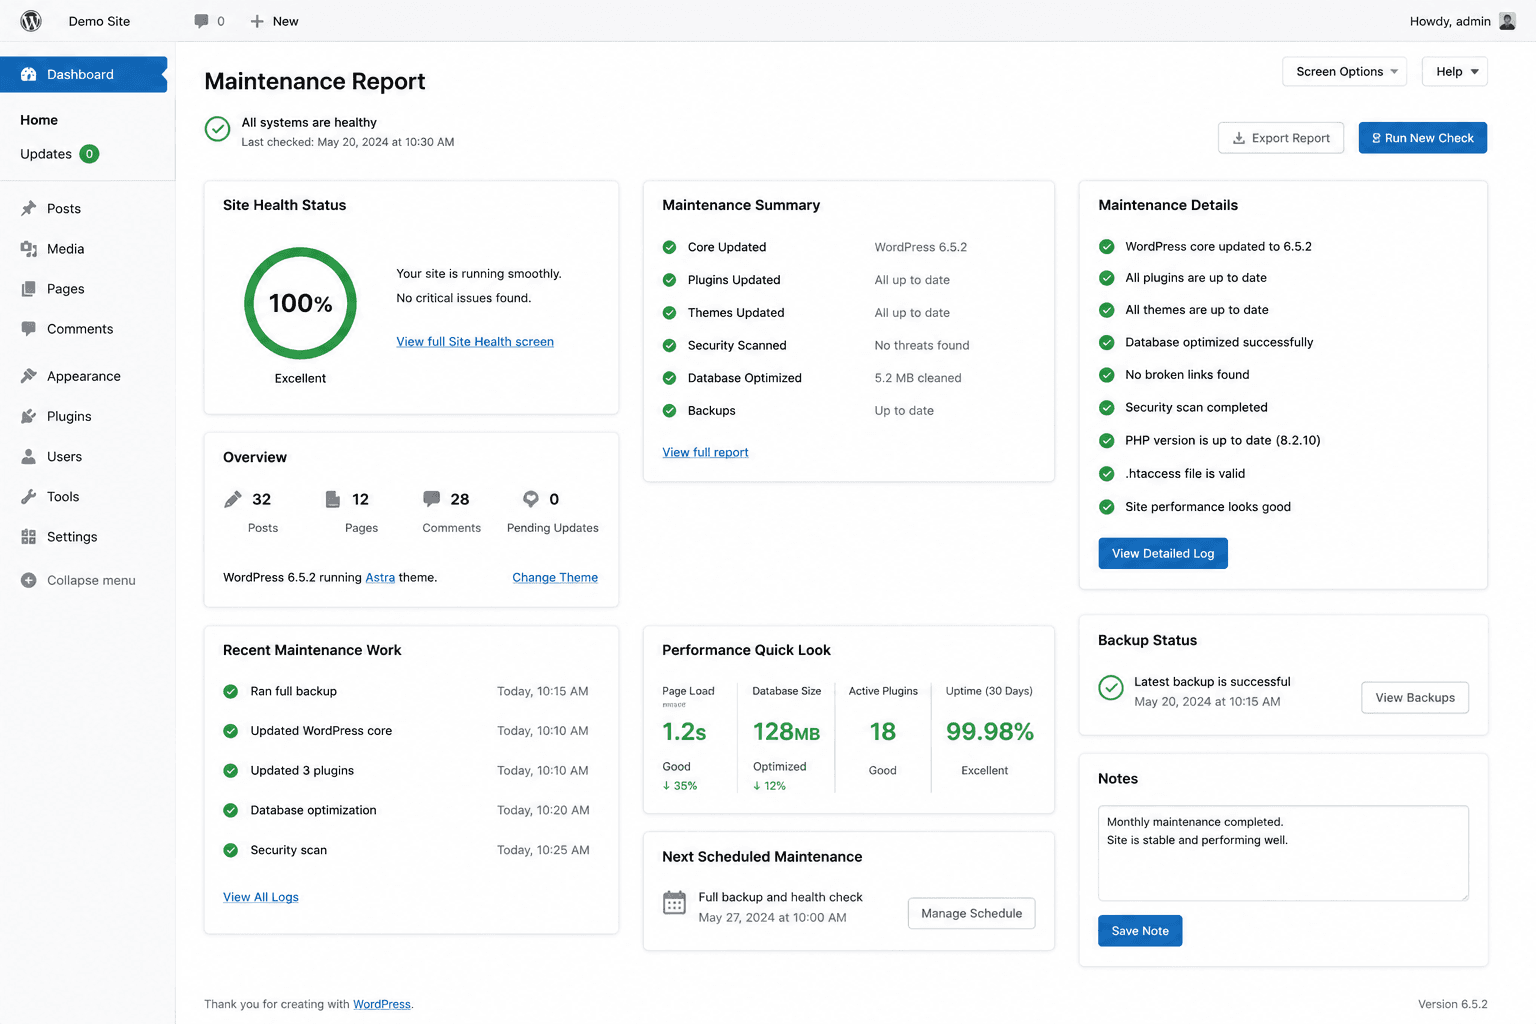Image resolution: width=1536 pixels, height=1024 pixels.
Task: Click the calendar icon in Next Scheduled Maintenance
Action: point(675,903)
